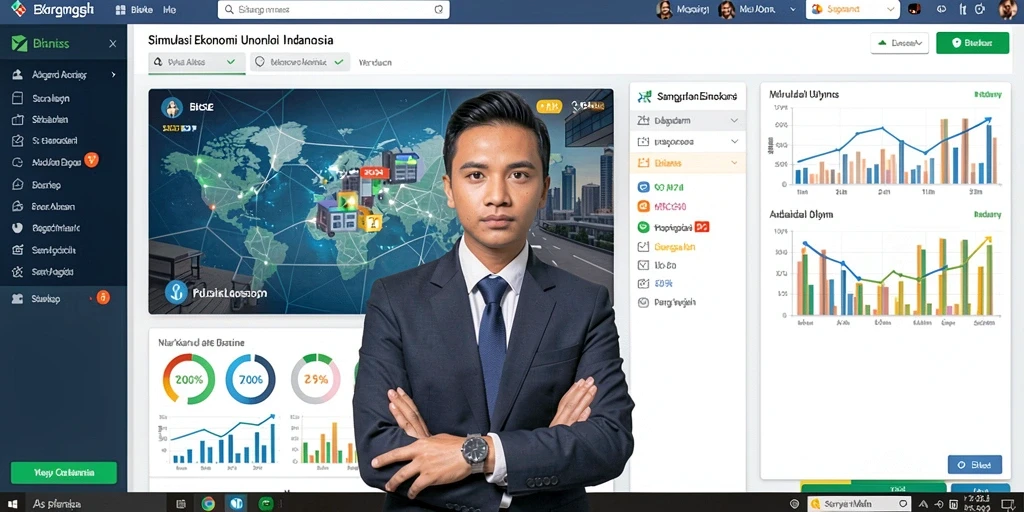Click the taskbar search box at right
This screenshot has height=512, width=1024.
pyautogui.click(x=859, y=504)
